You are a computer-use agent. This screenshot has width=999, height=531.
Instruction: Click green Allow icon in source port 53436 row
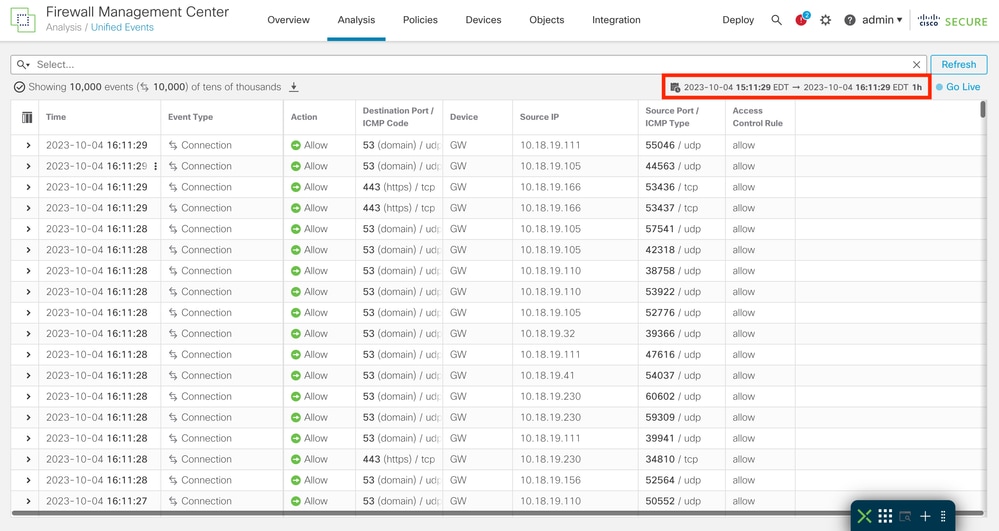point(296,187)
